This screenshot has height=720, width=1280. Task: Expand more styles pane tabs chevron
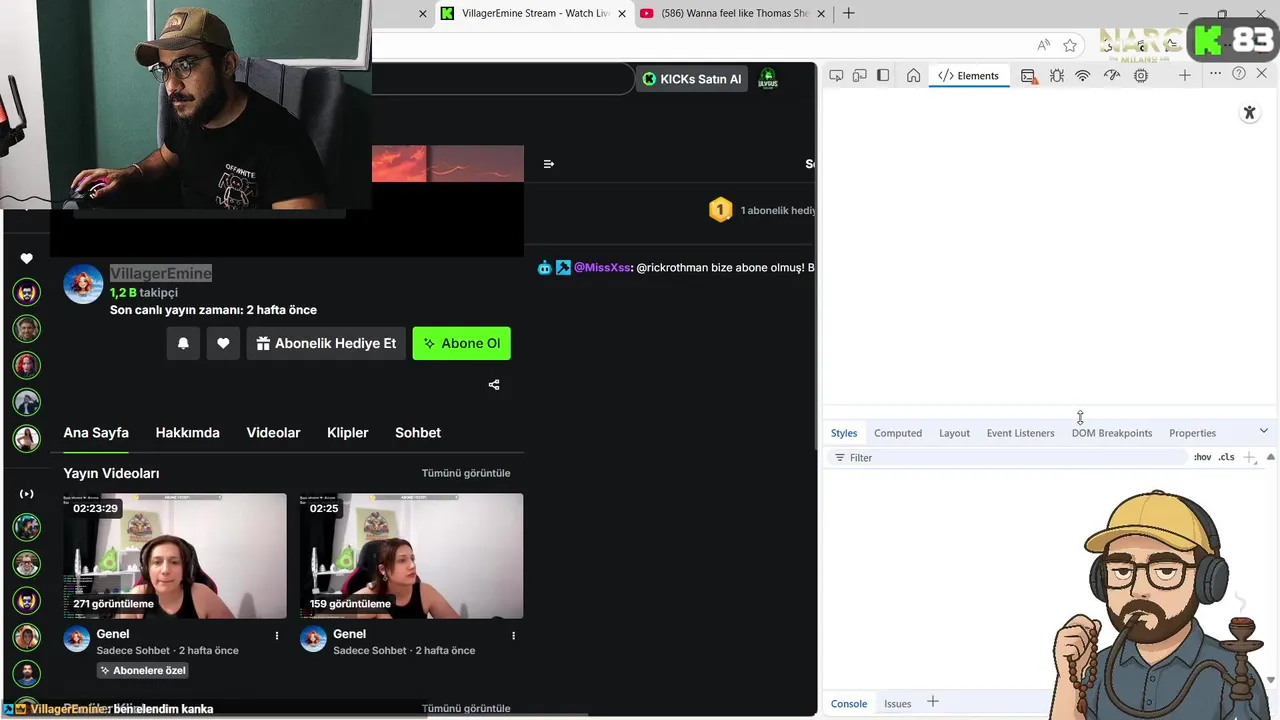click(1264, 431)
